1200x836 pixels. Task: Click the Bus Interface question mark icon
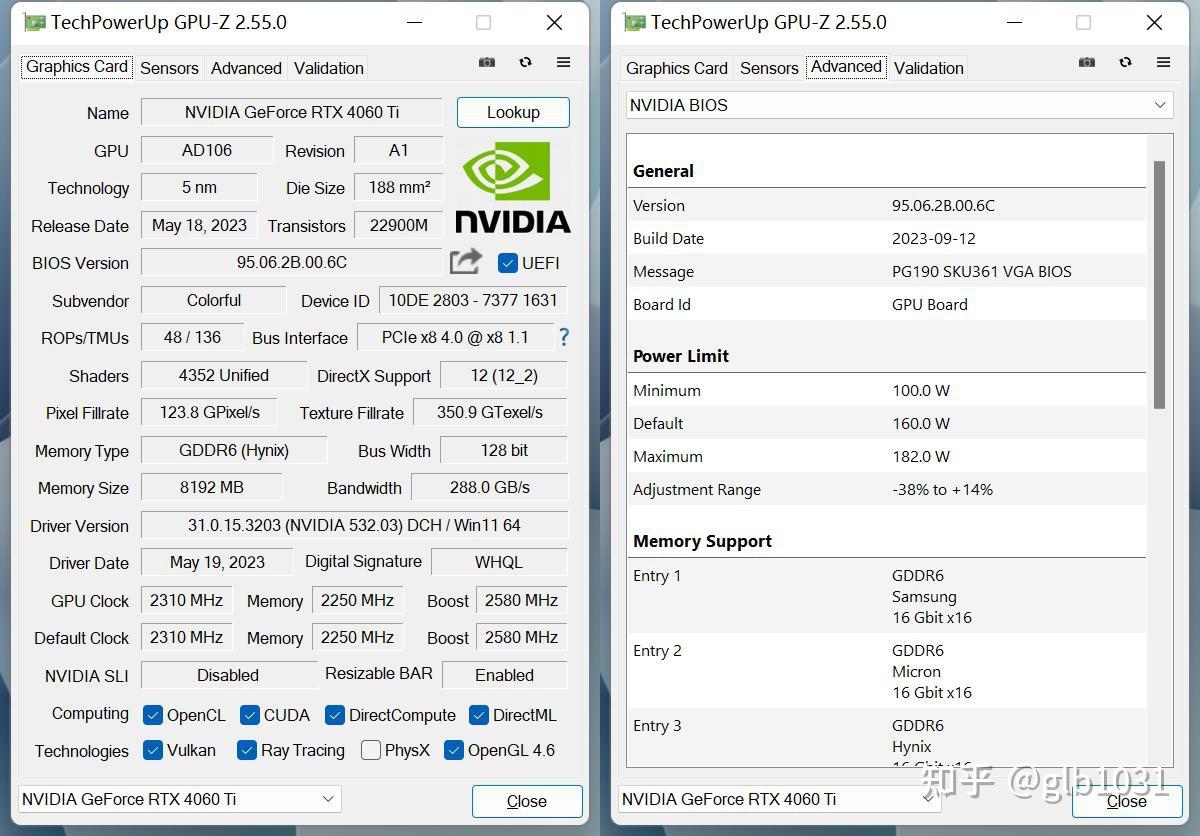pyautogui.click(x=564, y=337)
